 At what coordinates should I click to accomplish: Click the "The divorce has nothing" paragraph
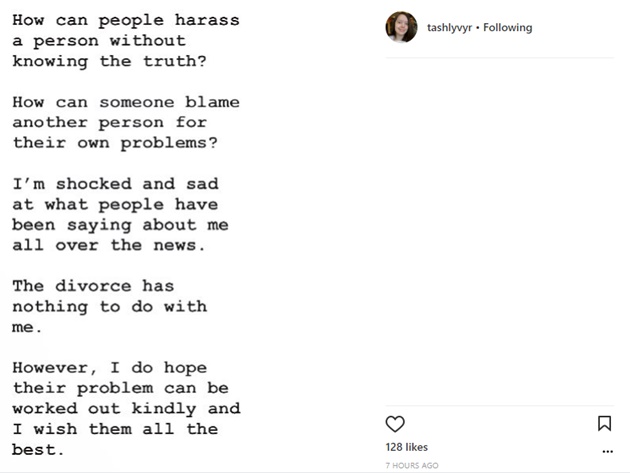110,307
